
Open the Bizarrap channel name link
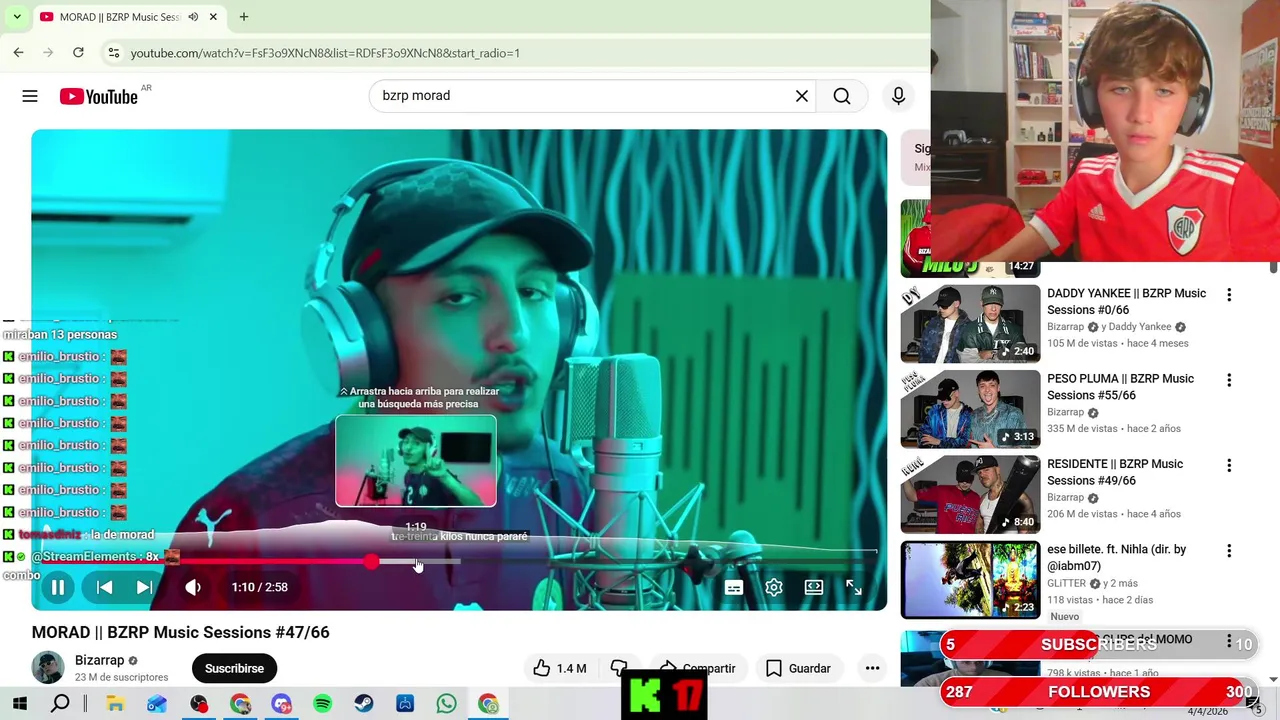(x=99, y=660)
